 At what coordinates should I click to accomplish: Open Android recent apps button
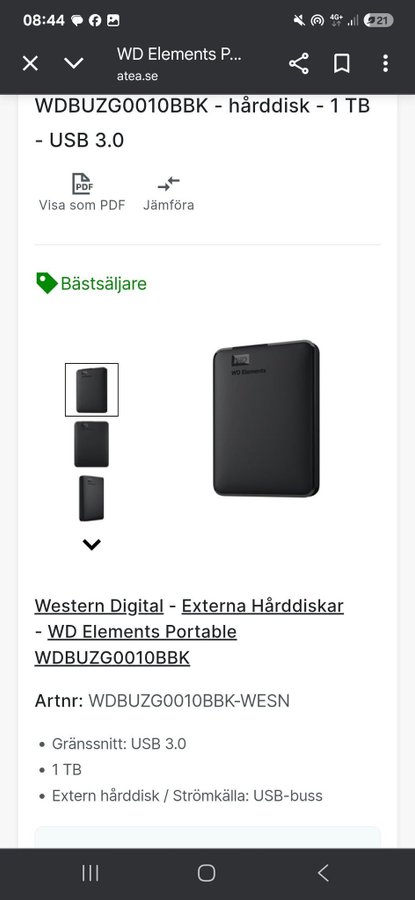(90, 873)
